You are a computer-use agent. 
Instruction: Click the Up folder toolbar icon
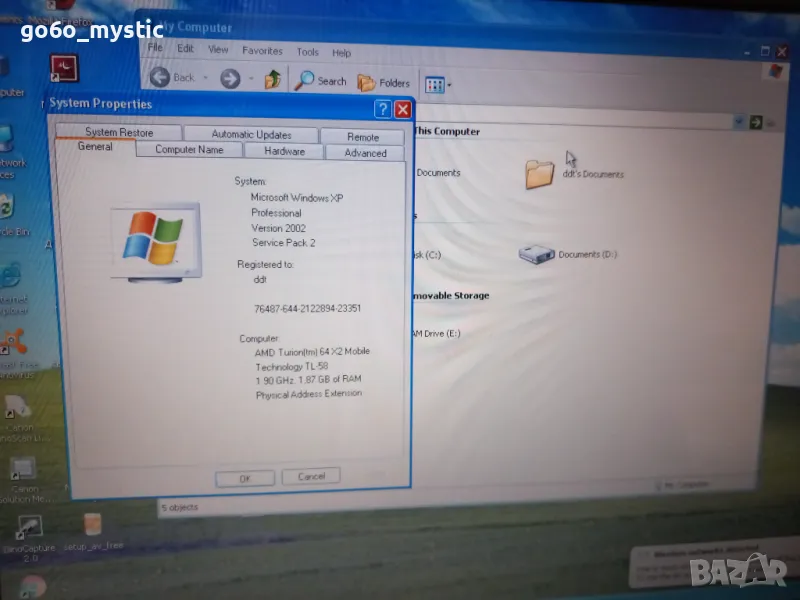[x=272, y=79]
